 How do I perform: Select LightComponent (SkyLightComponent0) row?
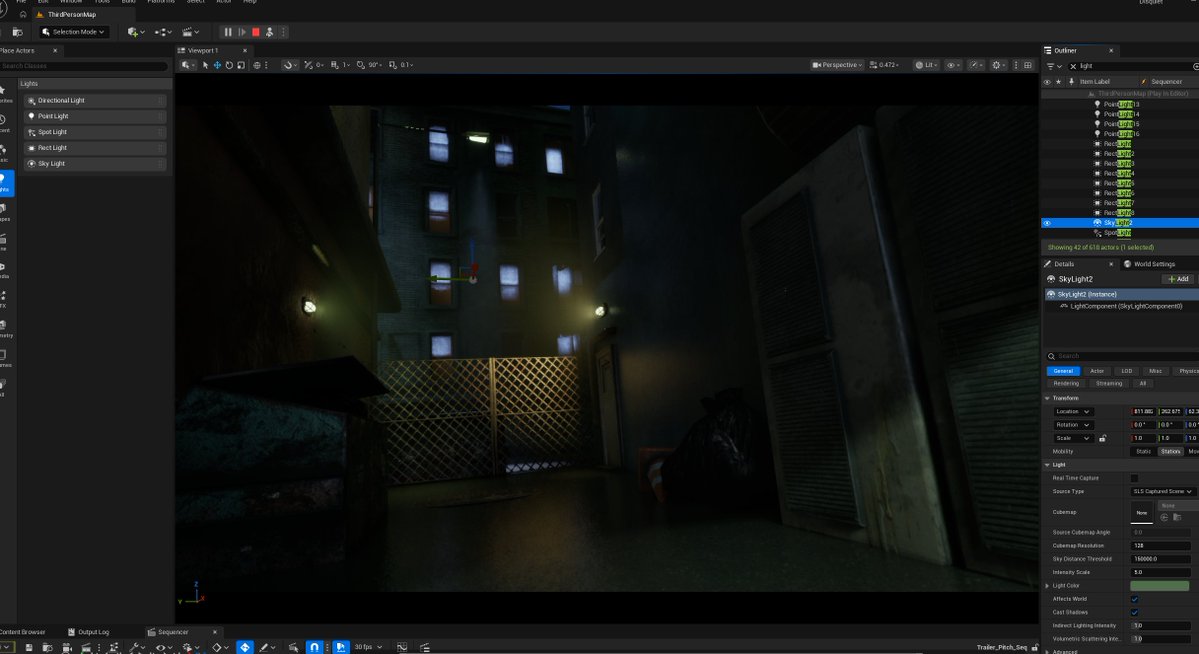[x=1121, y=306]
